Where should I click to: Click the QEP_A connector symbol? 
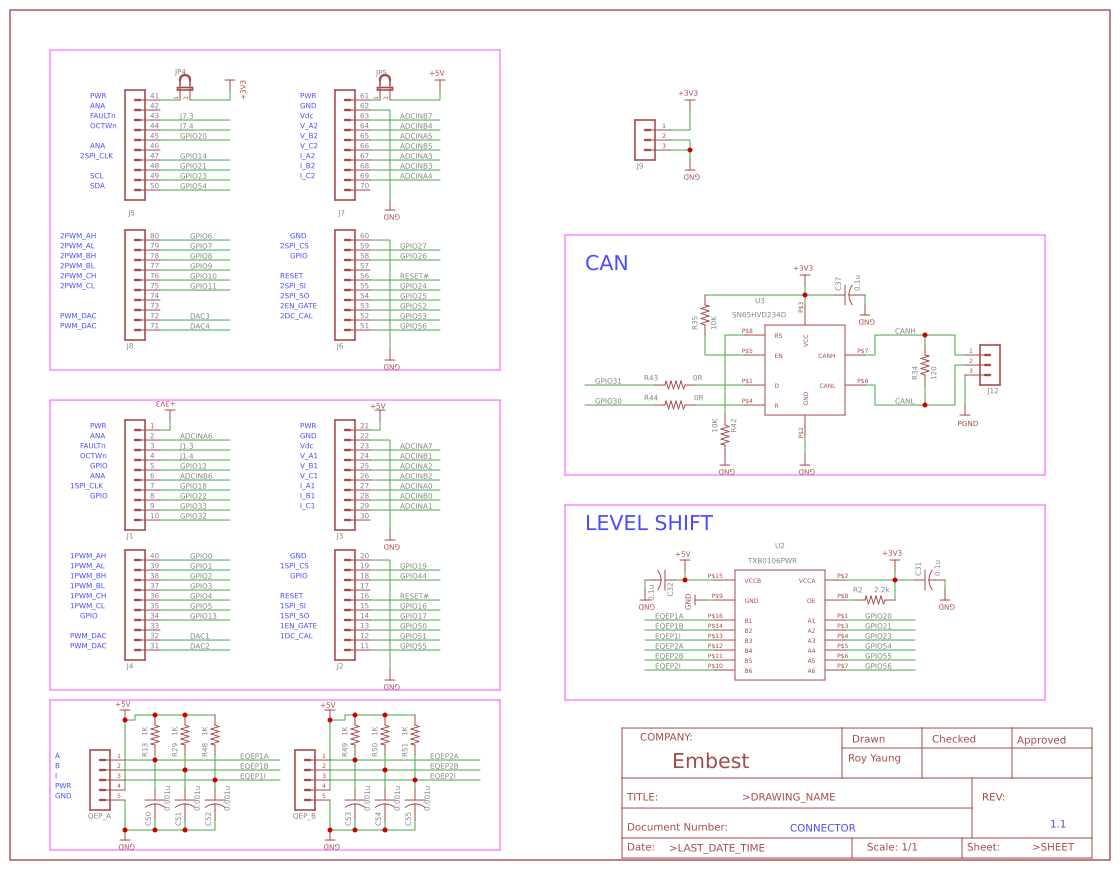pyautogui.click(x=100, y=780)
